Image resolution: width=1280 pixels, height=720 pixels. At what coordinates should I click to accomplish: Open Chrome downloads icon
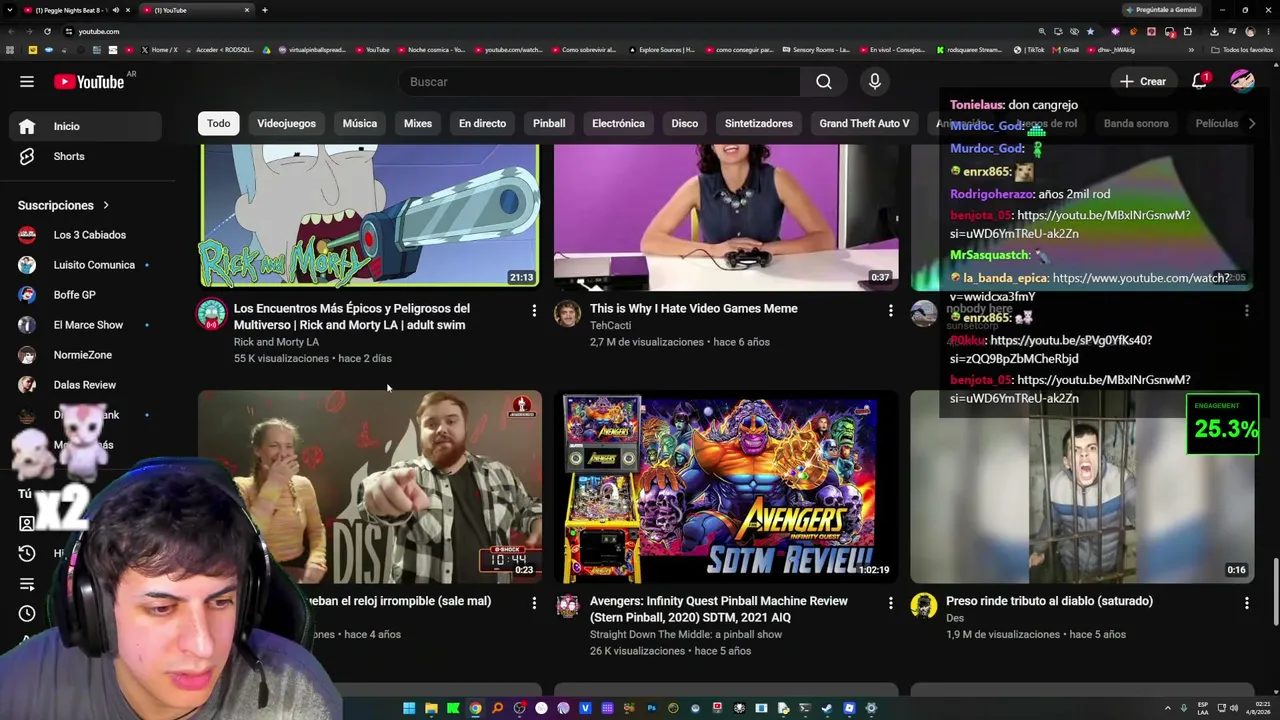[1214, 31]
